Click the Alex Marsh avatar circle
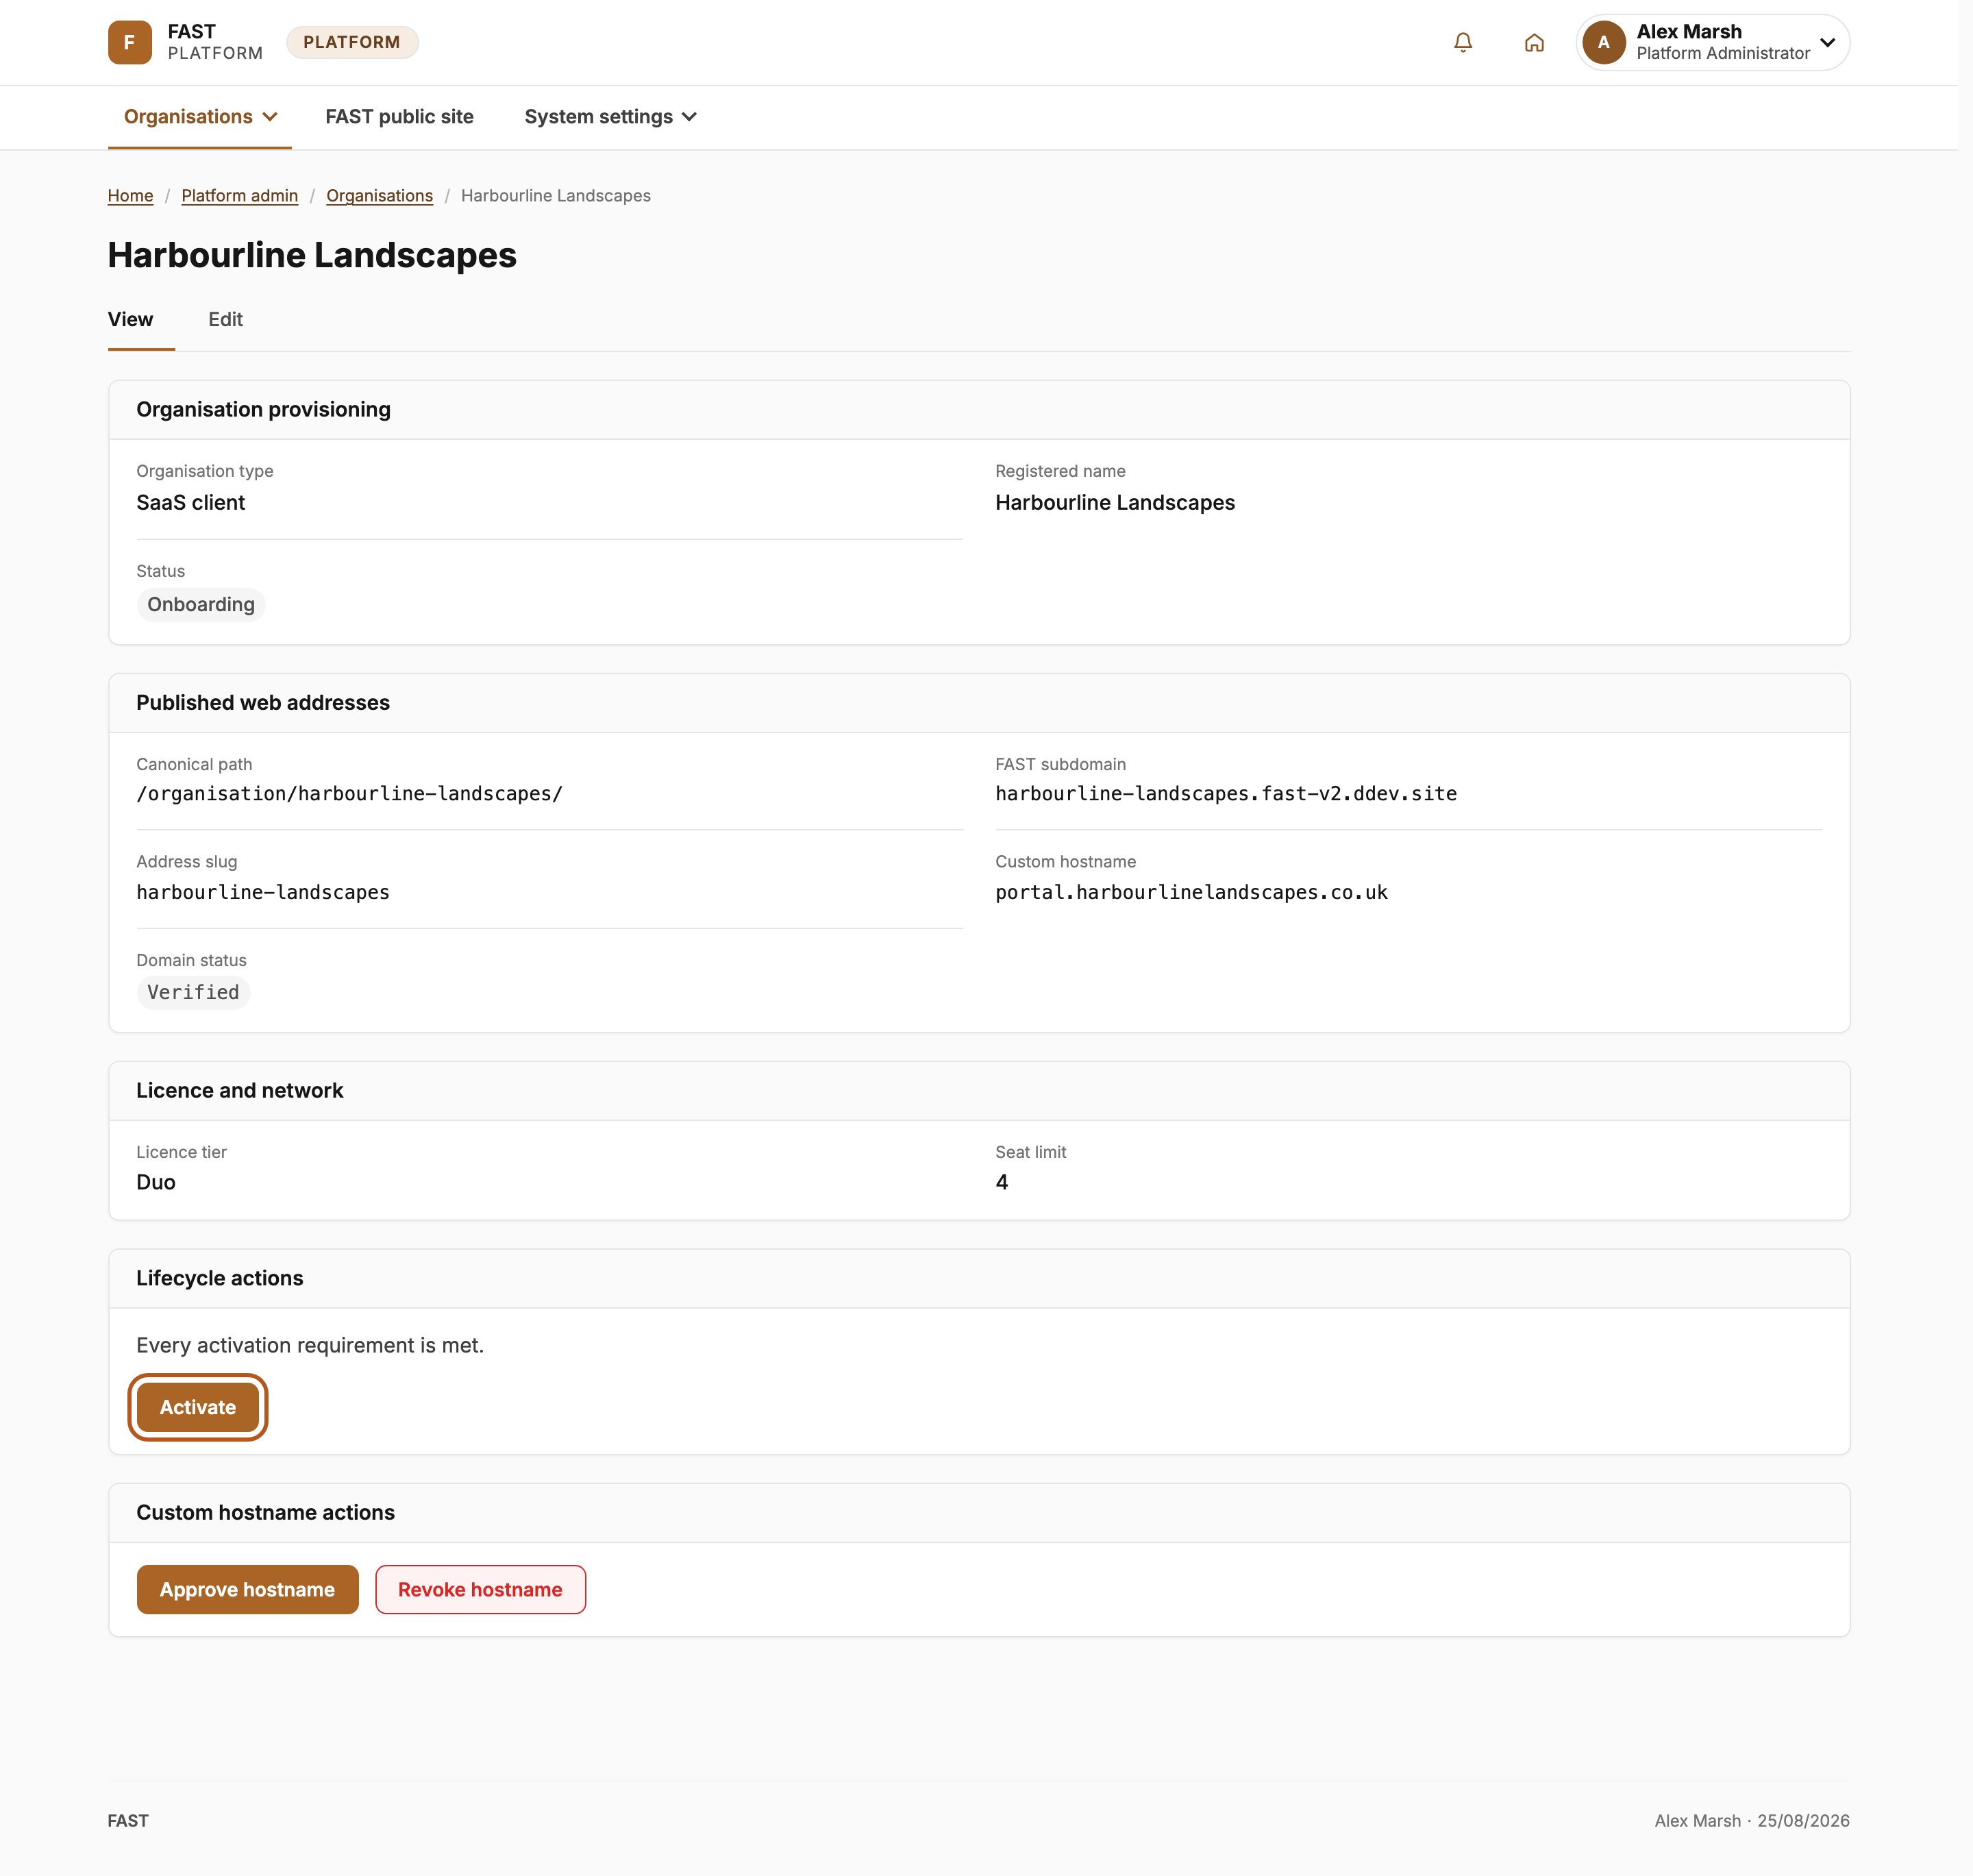 click(1603, 42)
